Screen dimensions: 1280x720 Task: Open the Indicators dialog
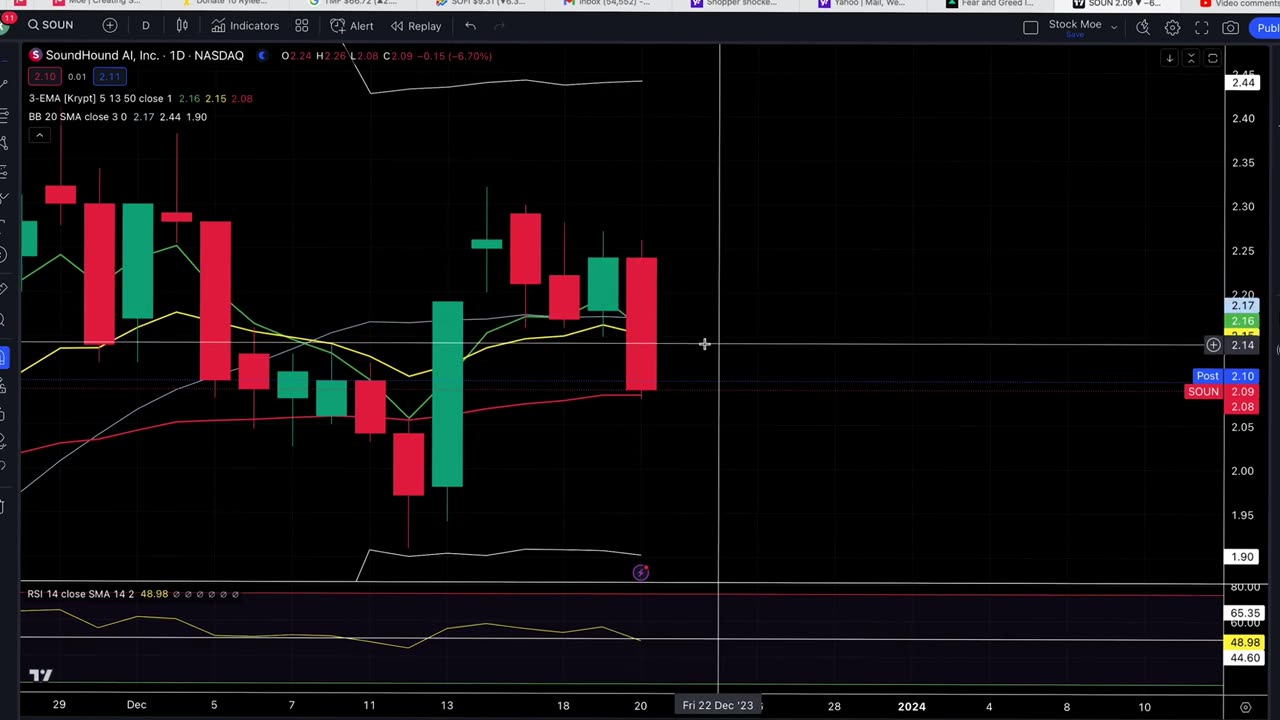point(244,25)
